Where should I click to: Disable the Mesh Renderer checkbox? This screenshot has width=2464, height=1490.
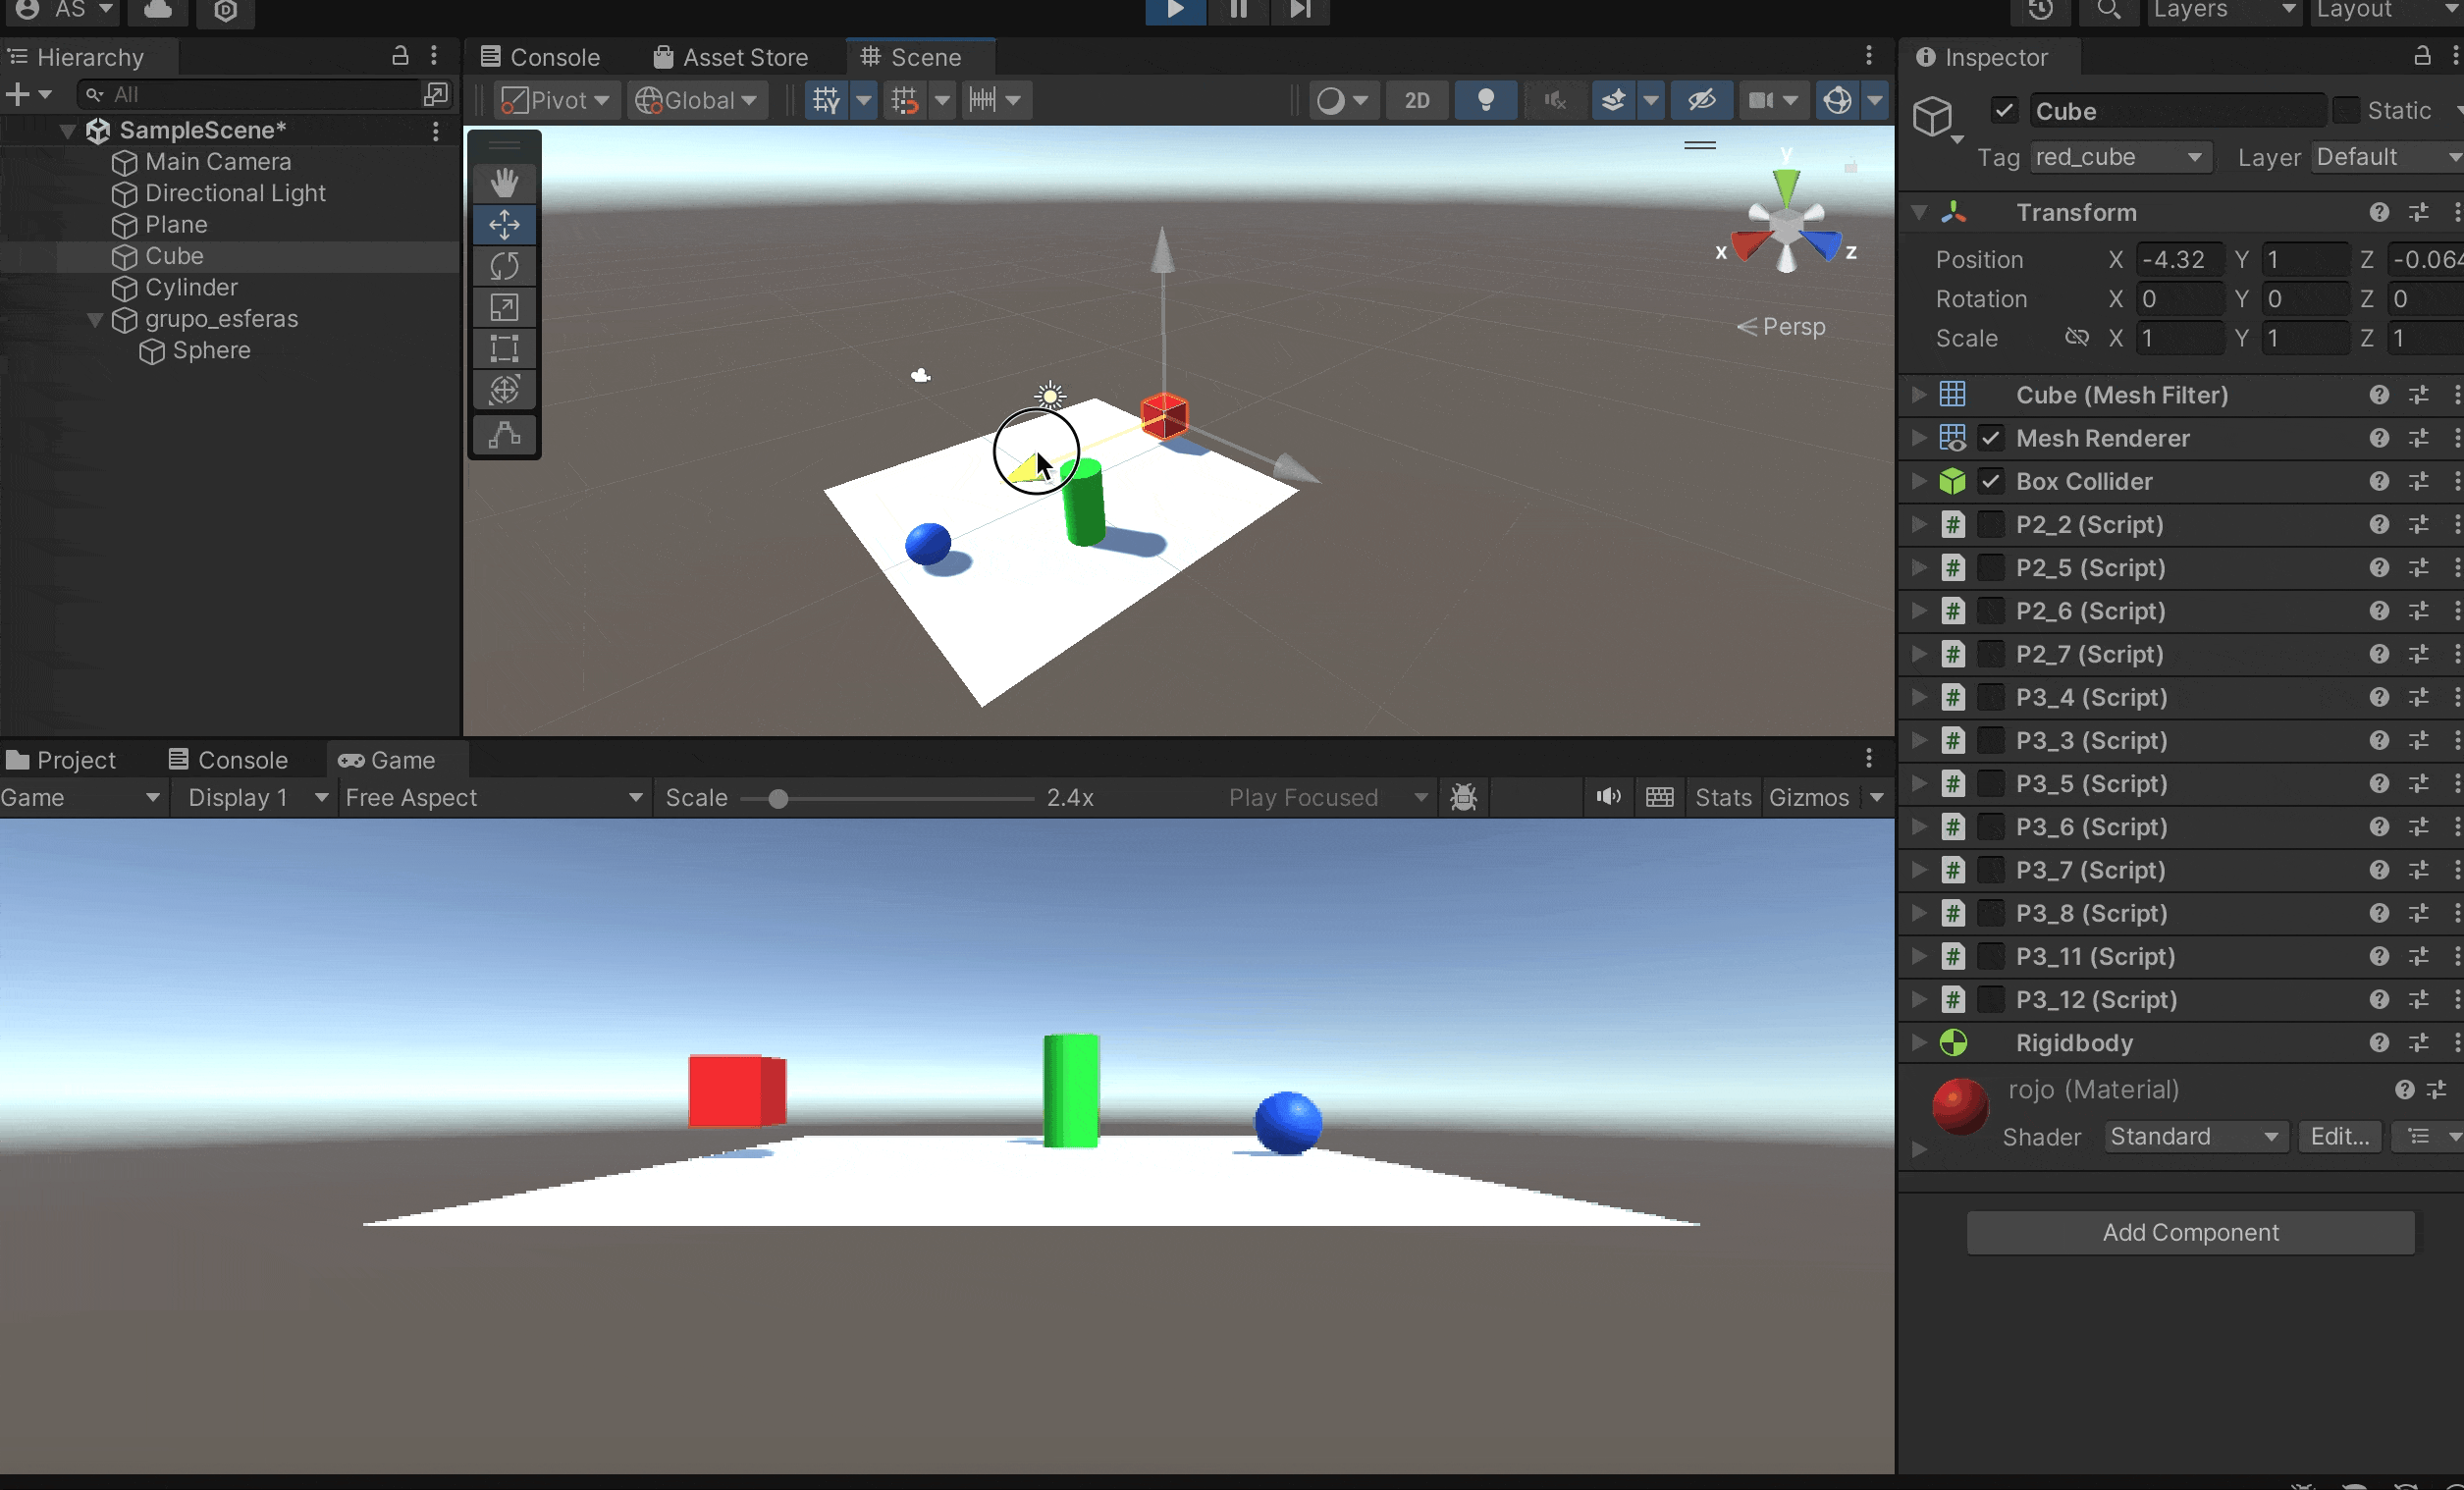(x=1991, y=438)
